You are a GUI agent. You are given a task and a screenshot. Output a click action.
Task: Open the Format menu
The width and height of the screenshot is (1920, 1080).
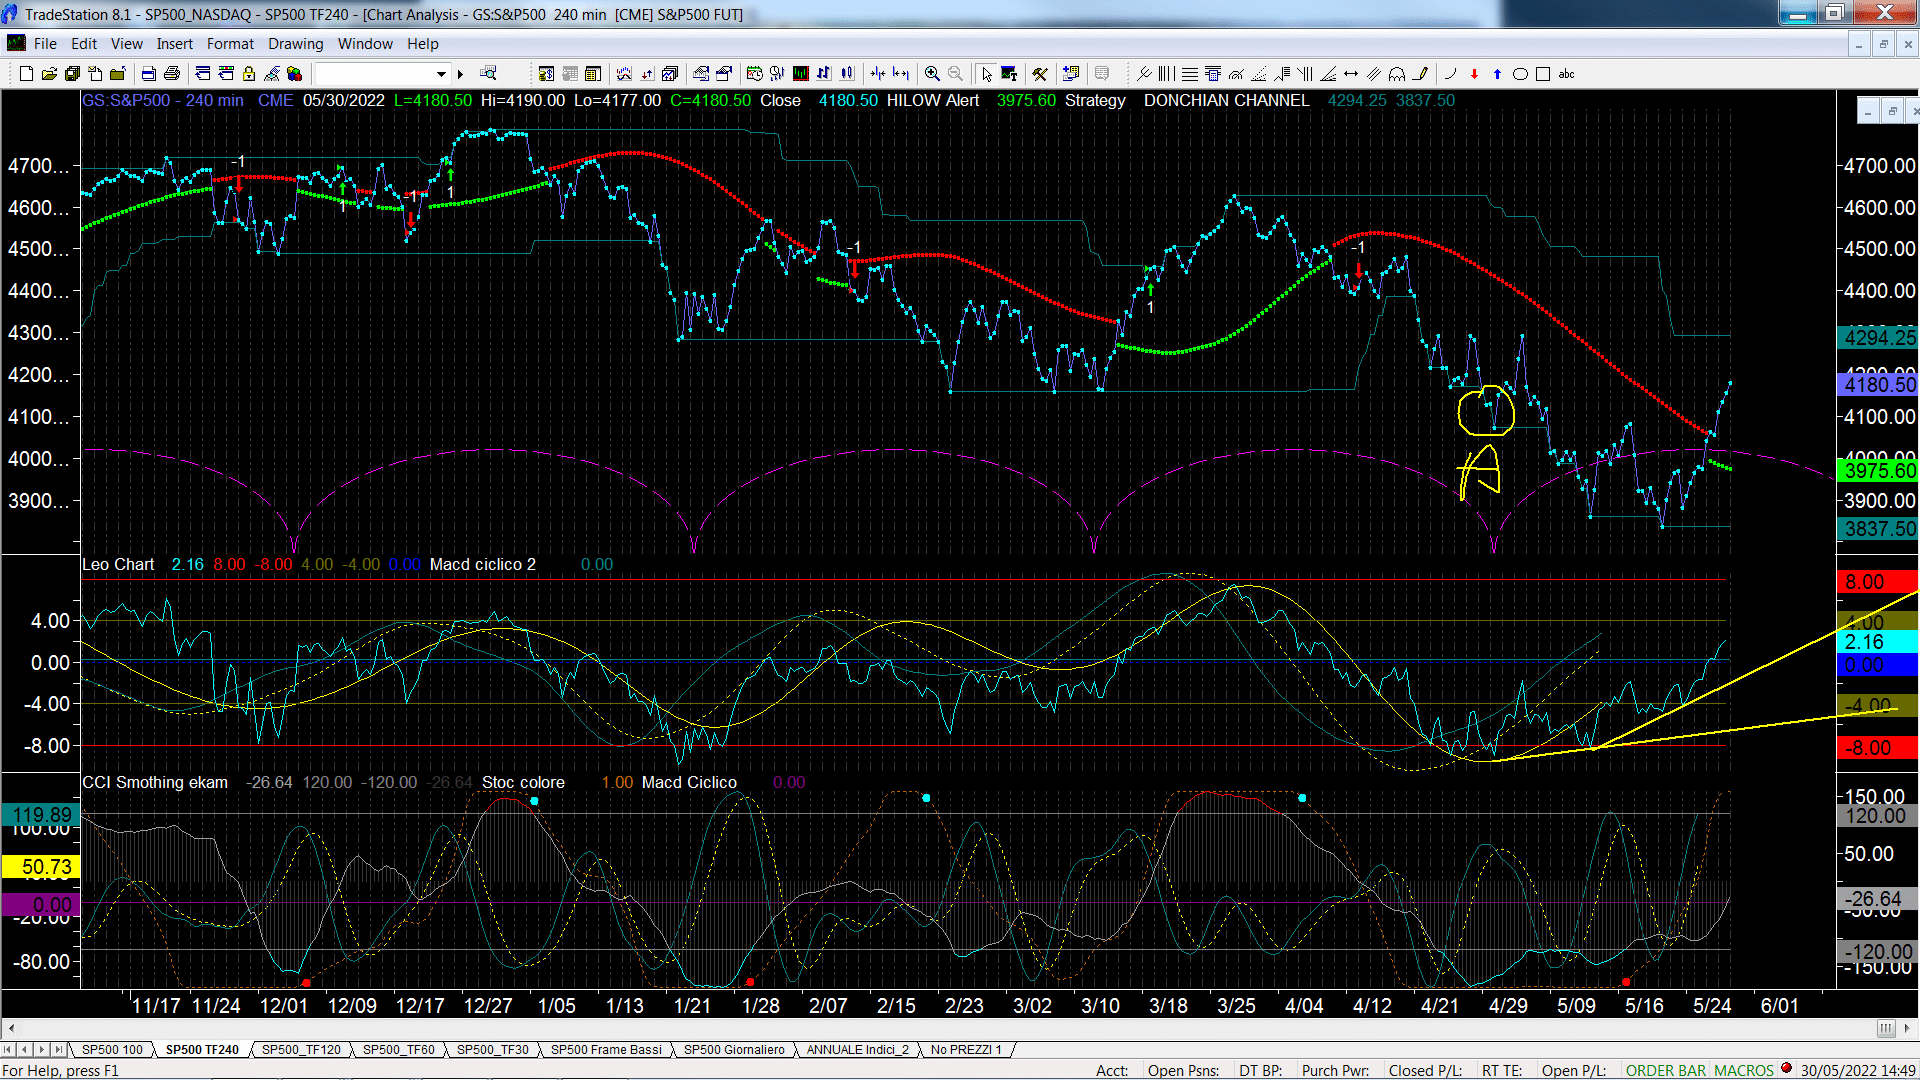(230, 44)
